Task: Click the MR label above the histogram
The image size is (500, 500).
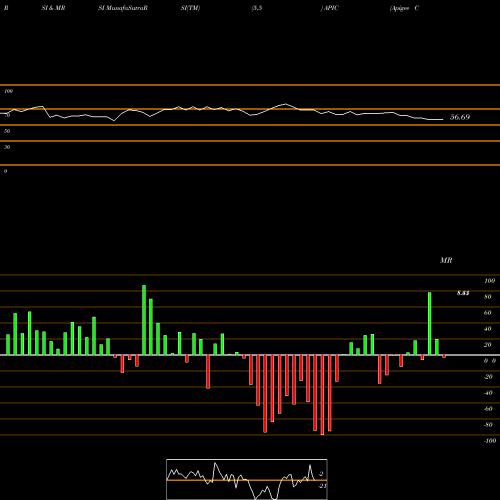Action: 446,260
